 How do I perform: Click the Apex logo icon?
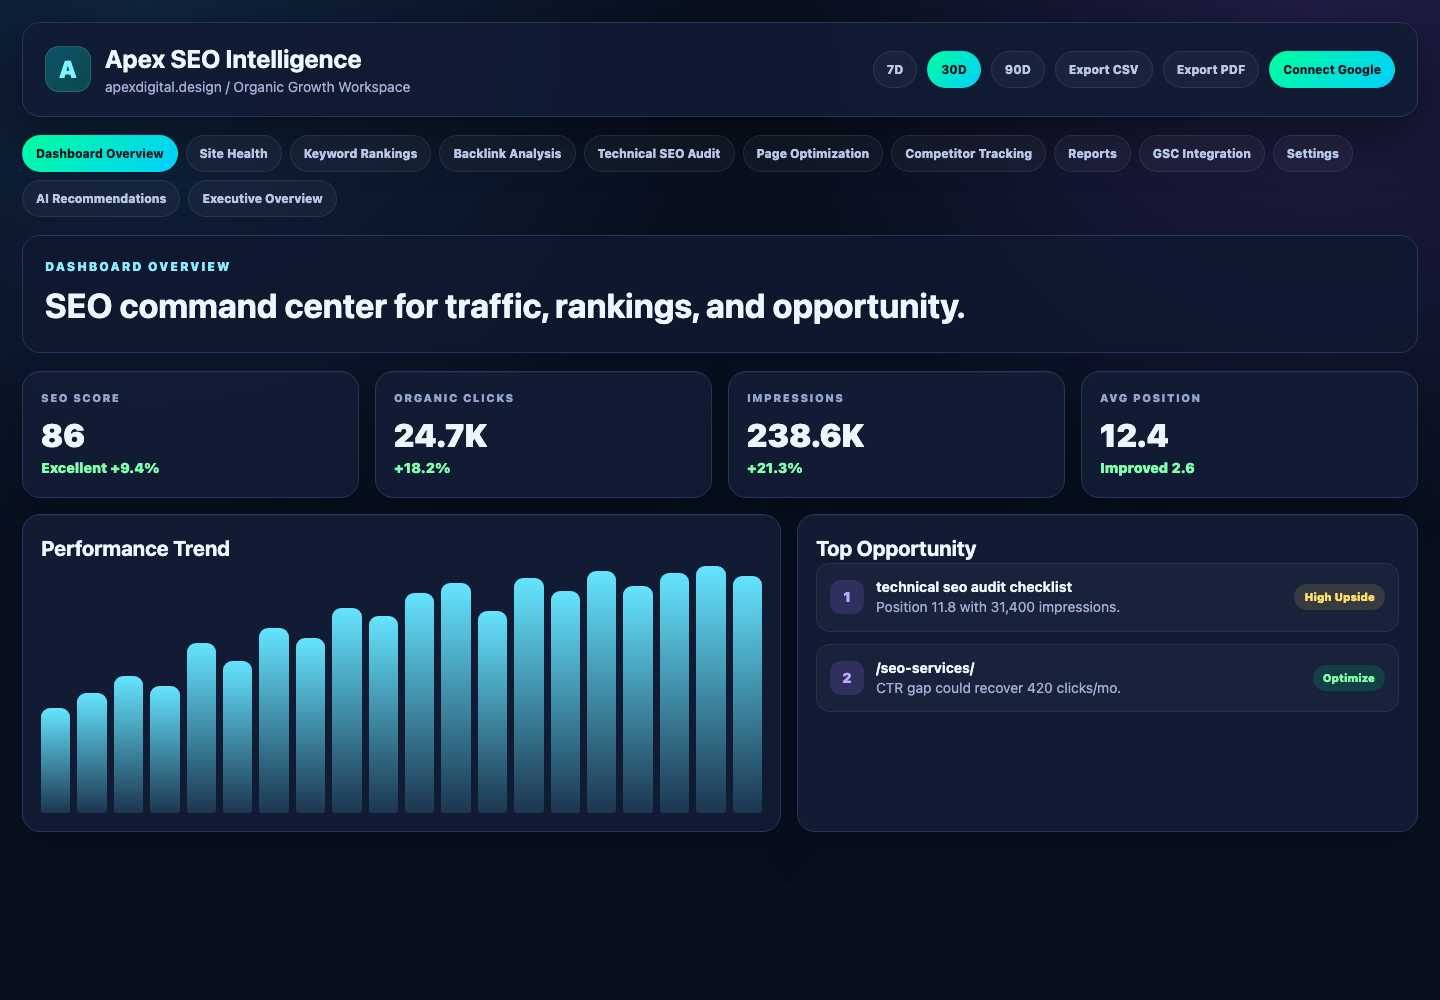(x=68, y=69)
